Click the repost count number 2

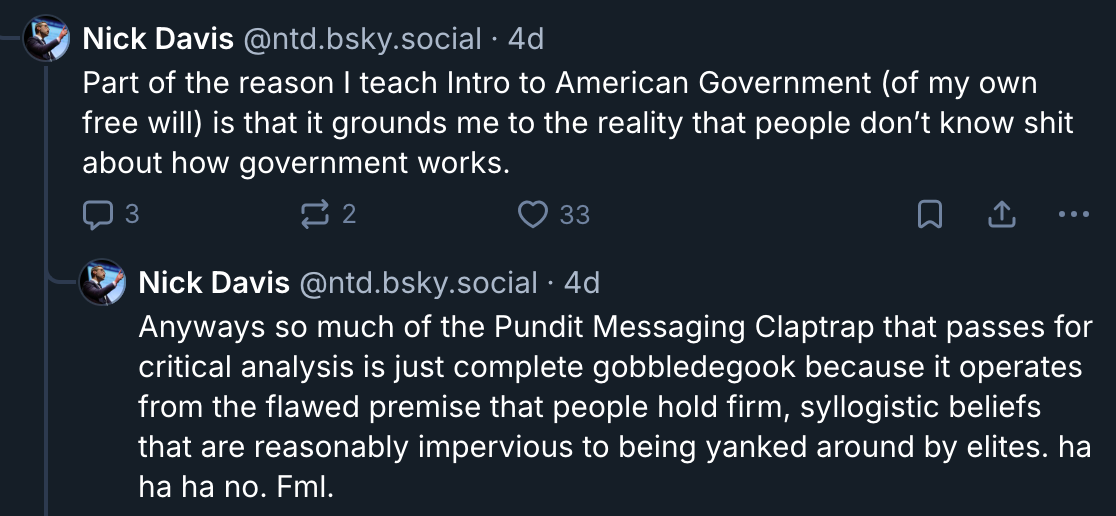click(347, 214)
